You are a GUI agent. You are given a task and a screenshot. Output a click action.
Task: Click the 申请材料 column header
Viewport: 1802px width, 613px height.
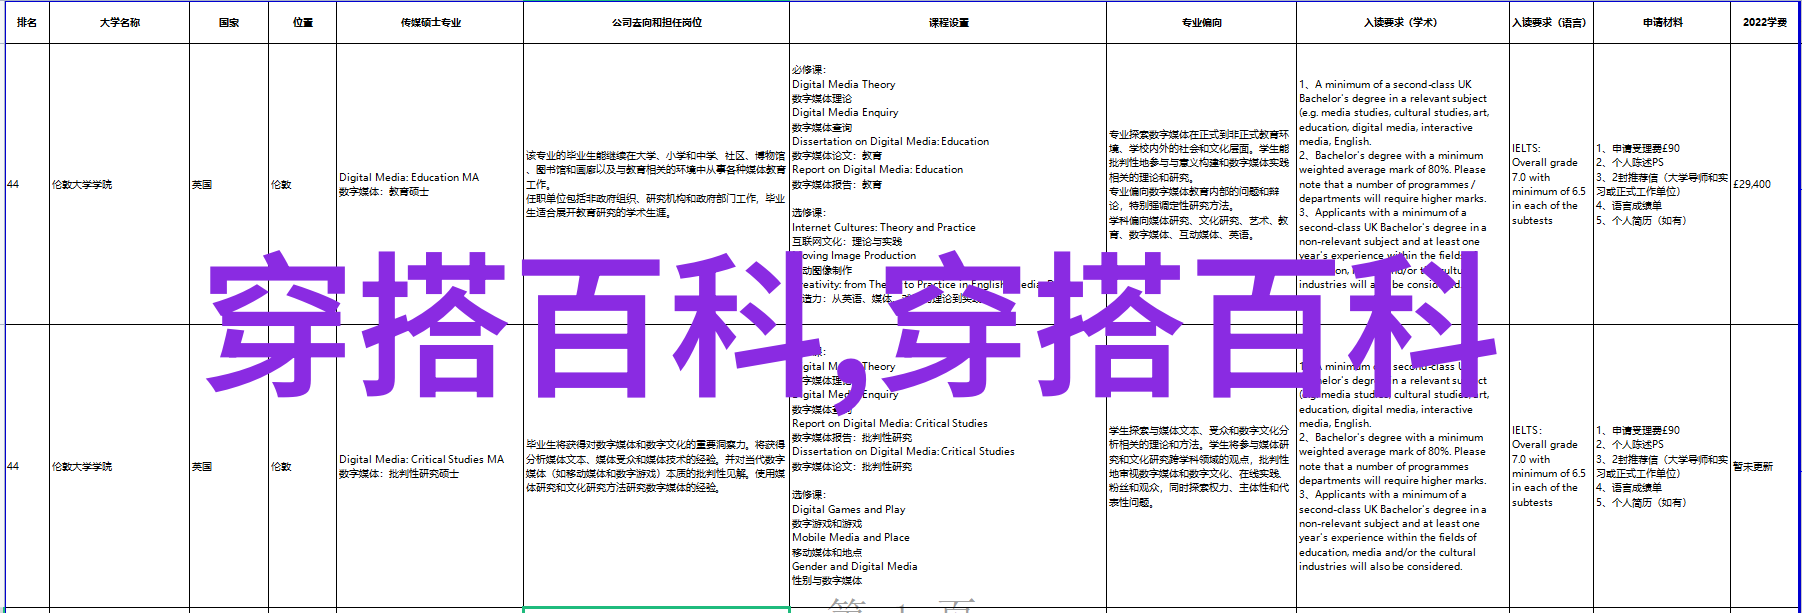1662,22
